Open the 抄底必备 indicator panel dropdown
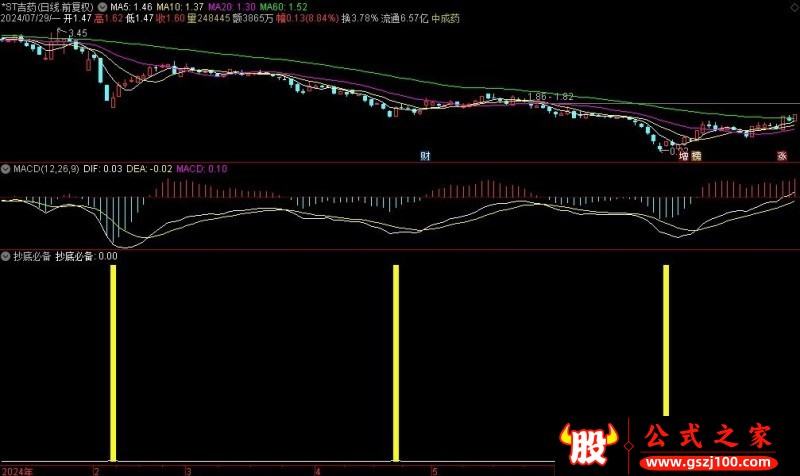The image size is (800, 476). [6, 256]
